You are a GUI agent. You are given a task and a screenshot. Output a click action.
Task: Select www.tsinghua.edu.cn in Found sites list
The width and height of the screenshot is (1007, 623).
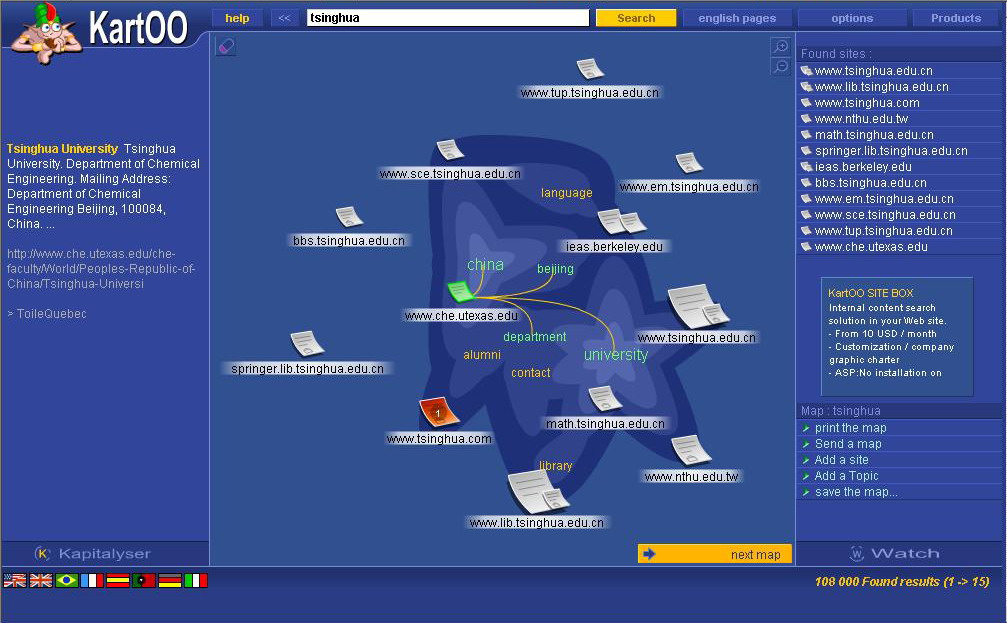tap(900, 71)
